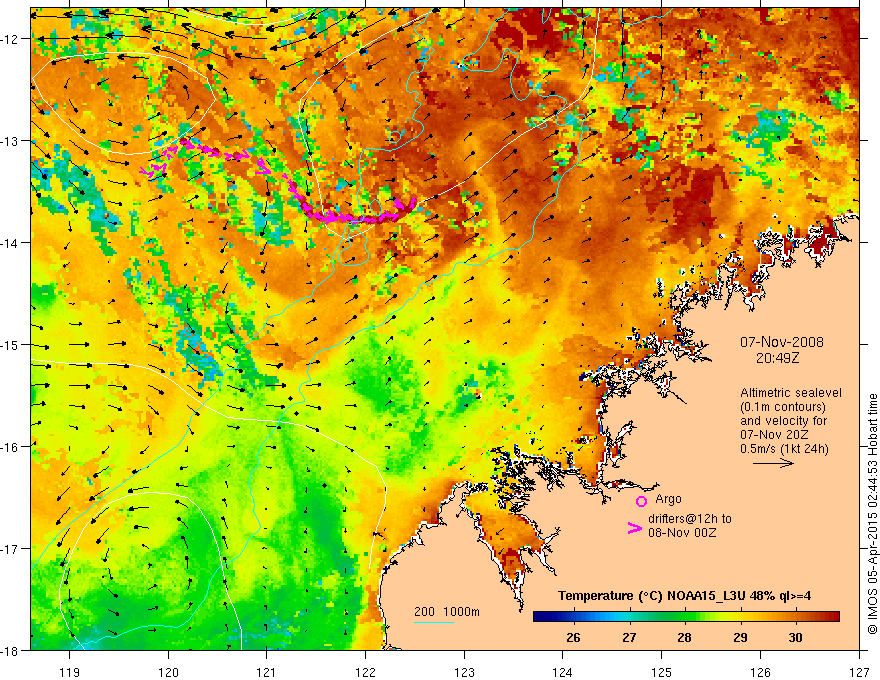The width and height of the screenshot is (880, 680).
Task: Click the 124 longitude axis label
Action: tap(563, 672)
